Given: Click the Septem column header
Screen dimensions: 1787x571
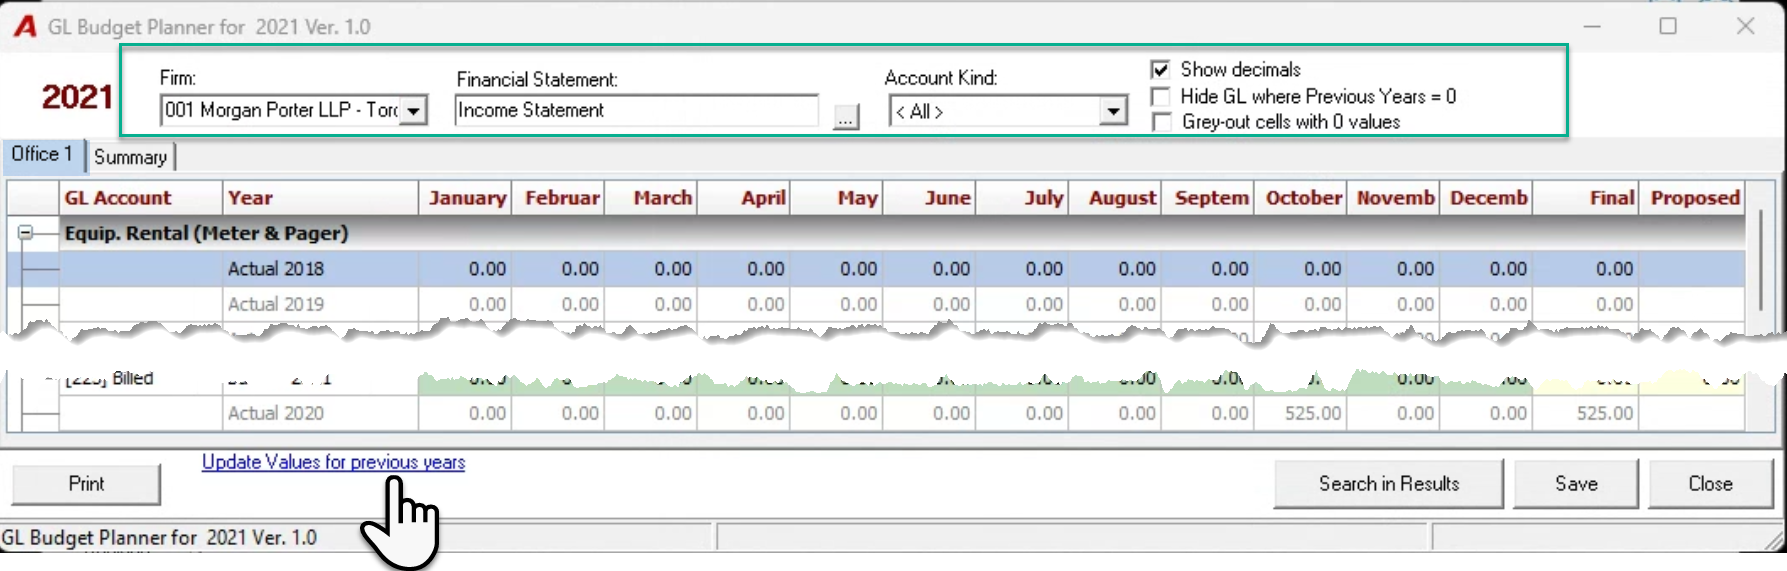Looking at the screenshot, I should (x=1209, y=198).
